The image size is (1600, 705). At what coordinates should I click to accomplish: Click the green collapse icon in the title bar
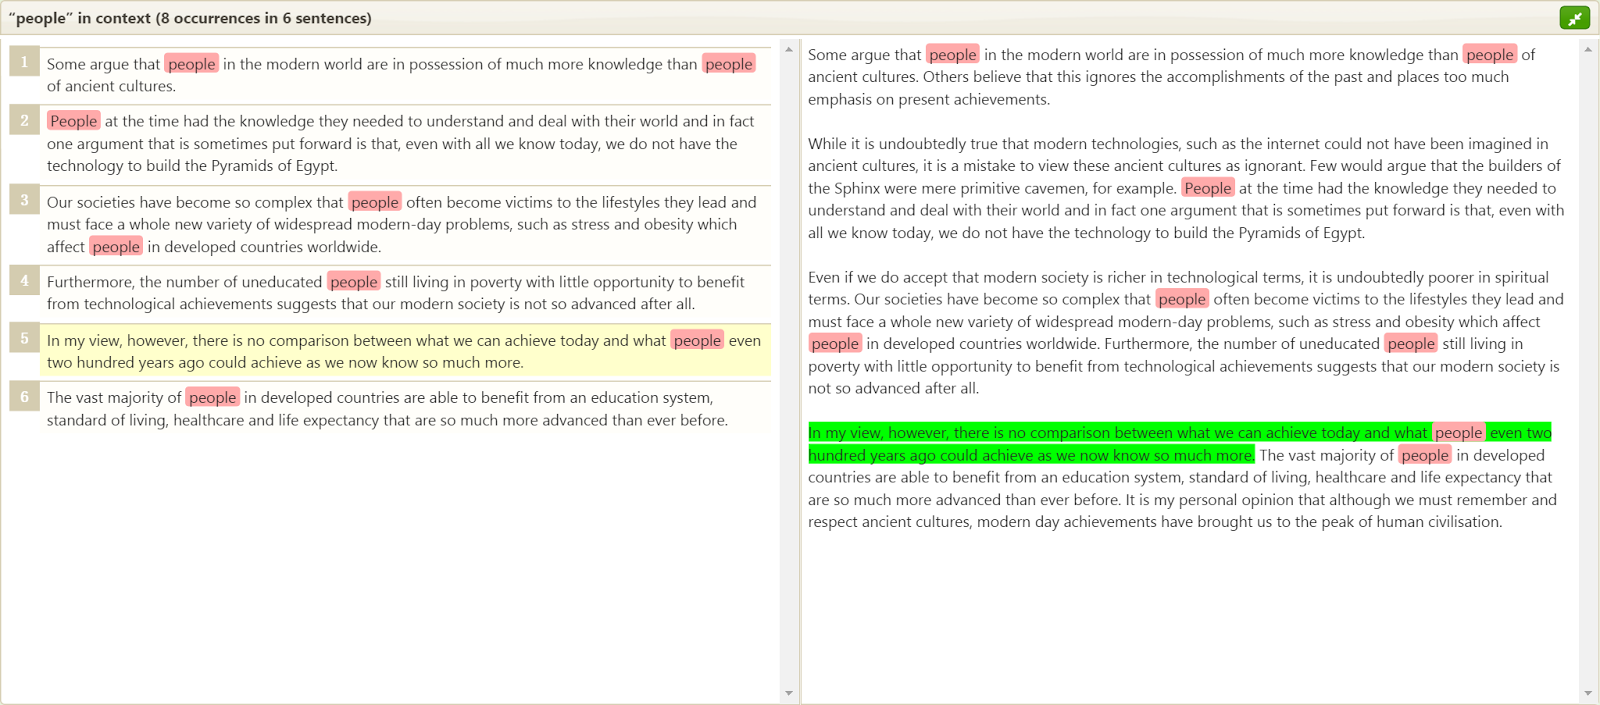coord(1574,18)
